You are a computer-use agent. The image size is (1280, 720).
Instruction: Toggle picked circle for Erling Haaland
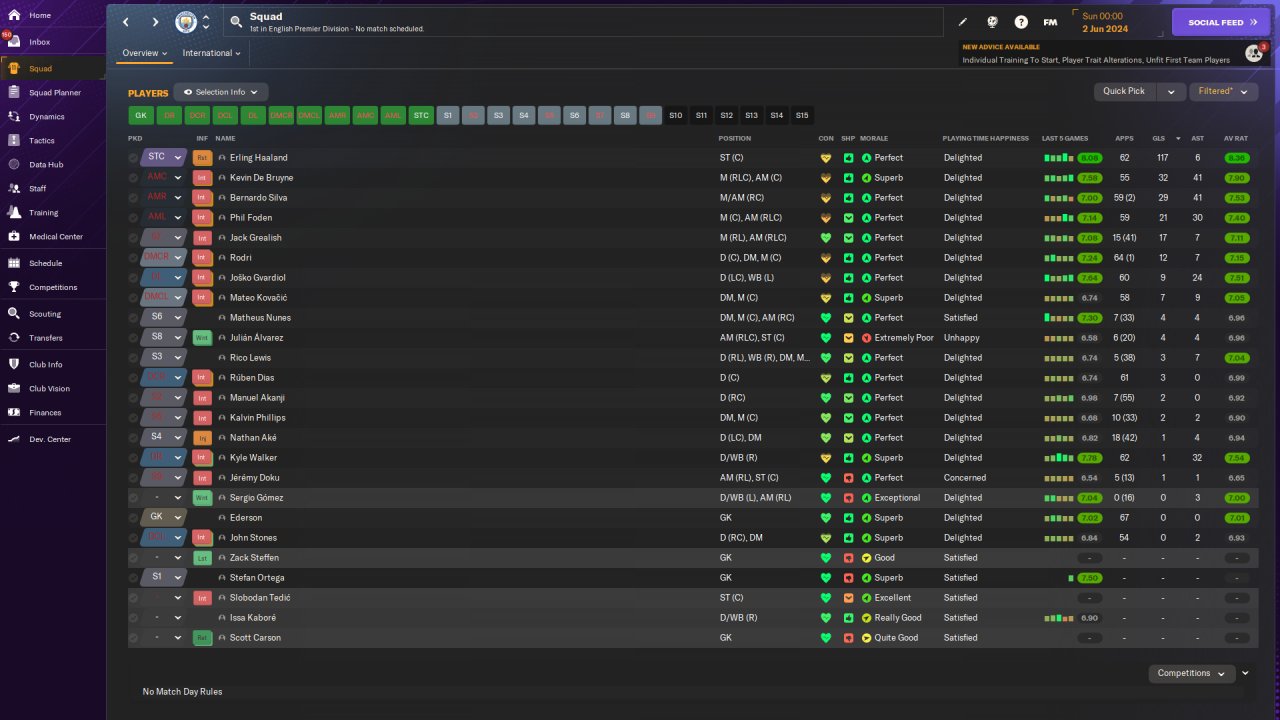click(x=133, y=158)
